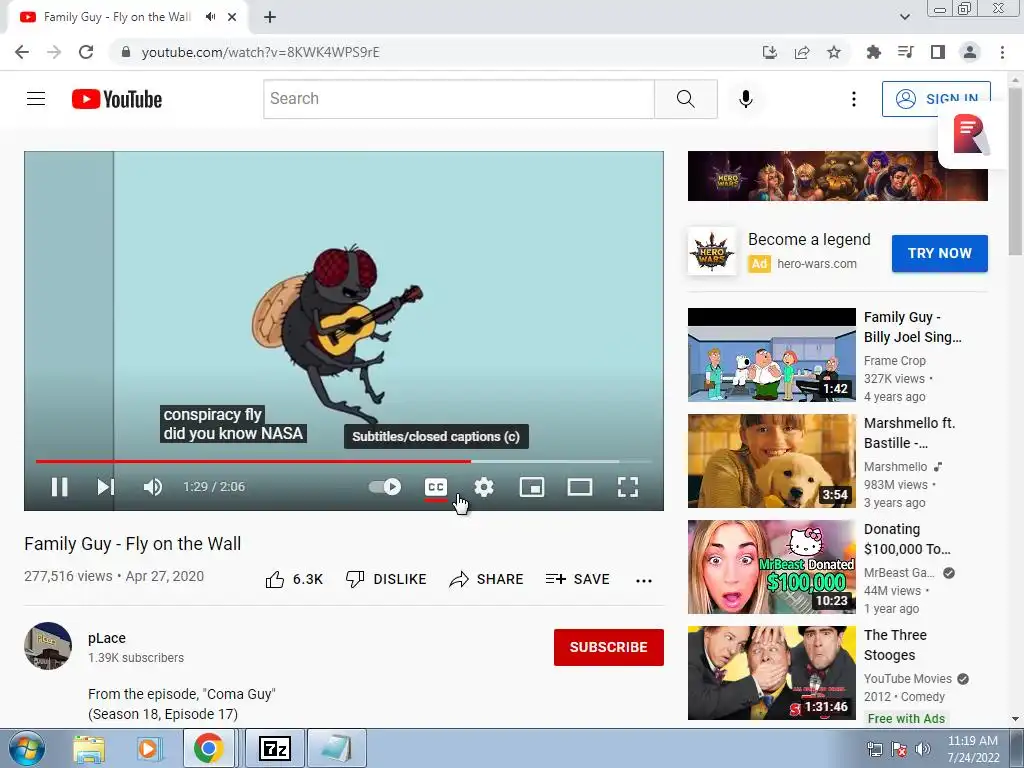Skip to next video
This screenshot has width=1024, height=768.
tap(106, 487)
